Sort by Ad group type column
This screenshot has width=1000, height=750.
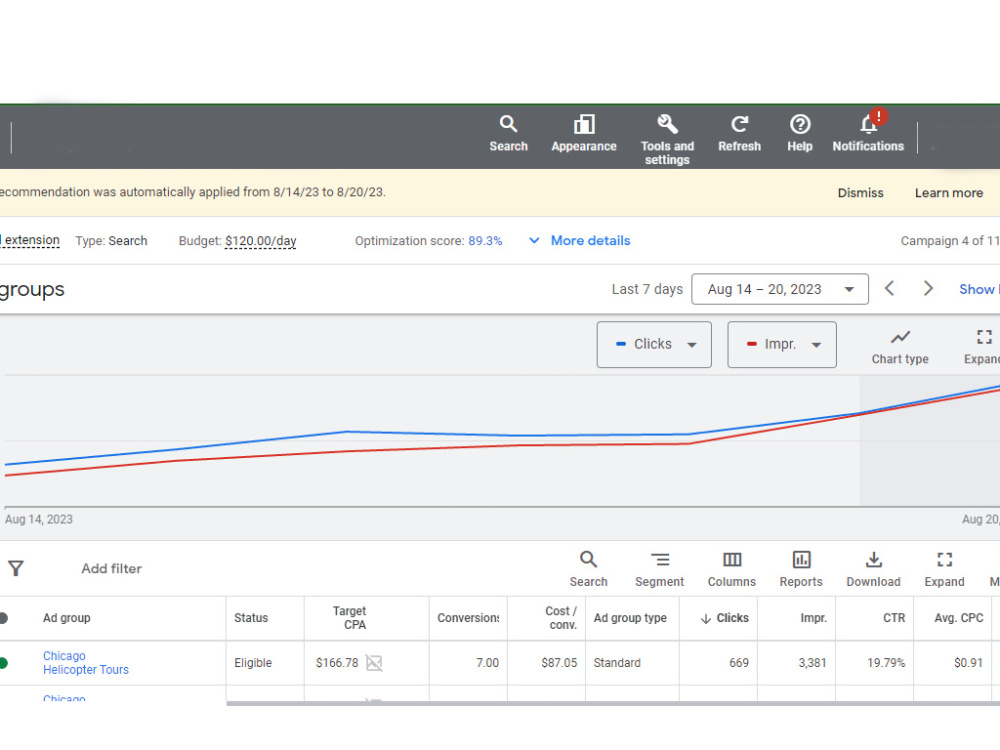coord(630,618)
